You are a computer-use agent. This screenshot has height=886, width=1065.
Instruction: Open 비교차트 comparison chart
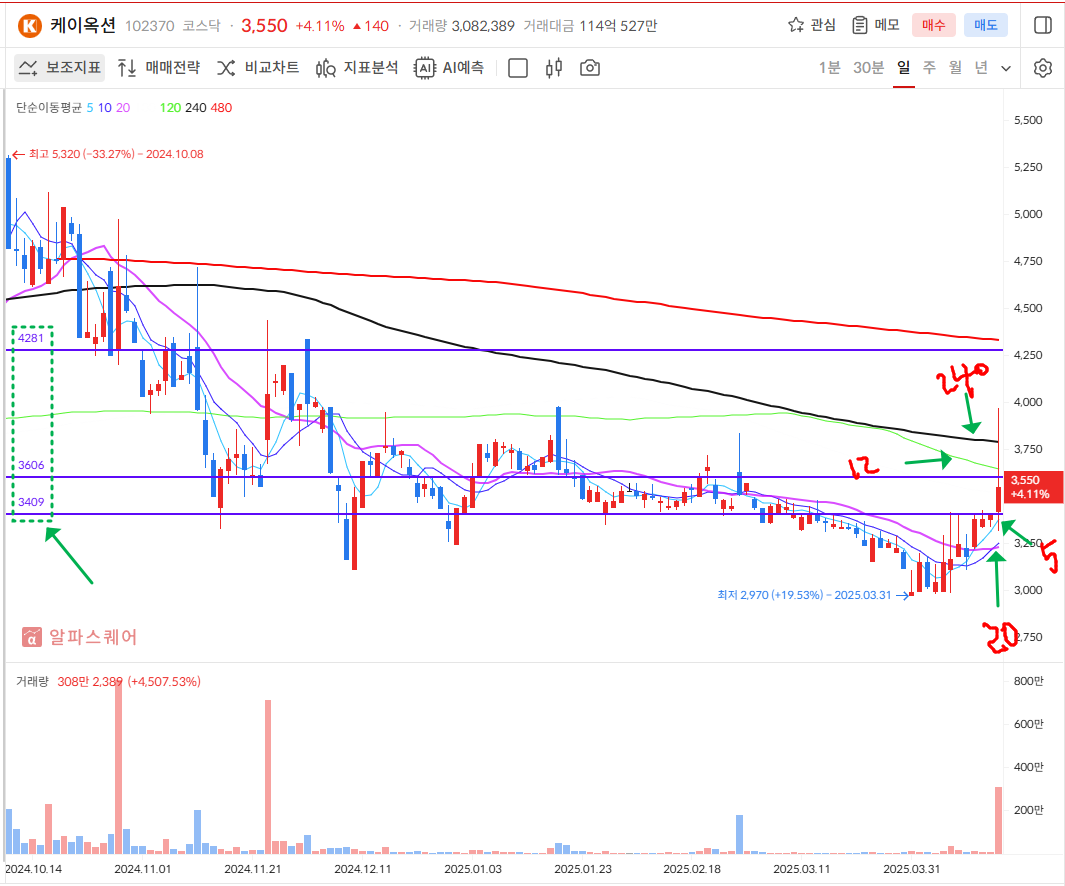click(257, 68)
